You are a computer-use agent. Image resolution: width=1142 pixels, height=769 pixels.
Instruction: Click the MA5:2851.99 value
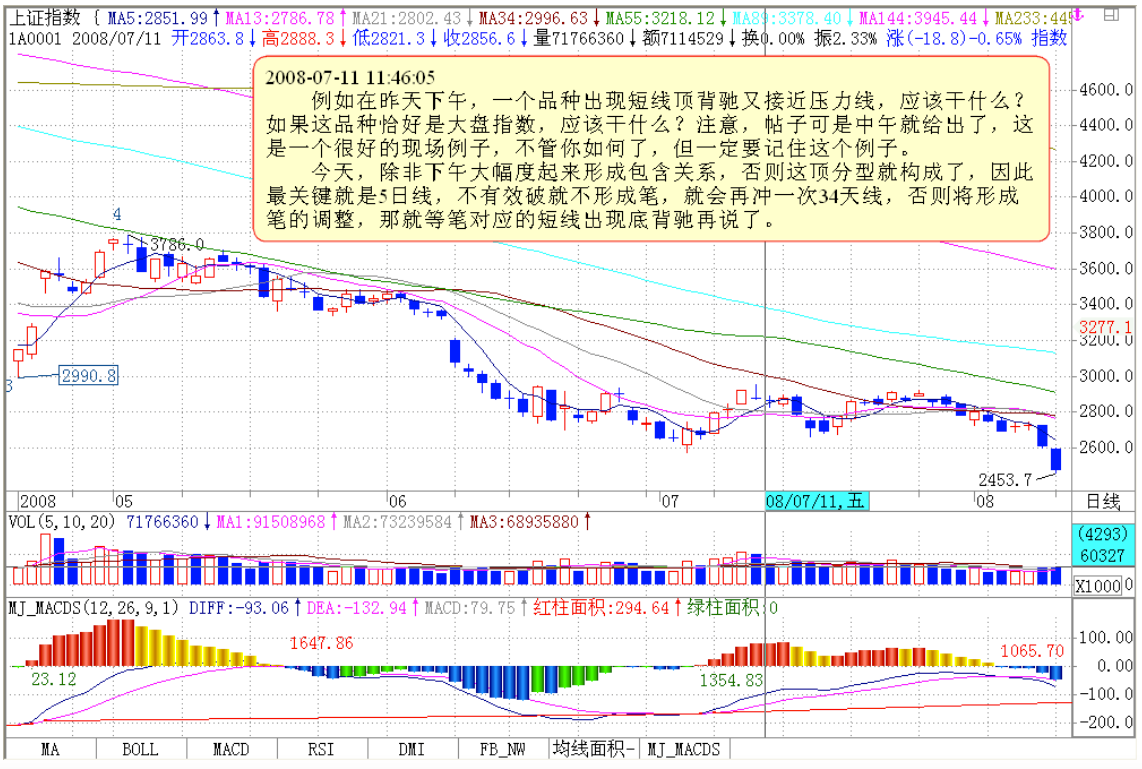(157, 17)
